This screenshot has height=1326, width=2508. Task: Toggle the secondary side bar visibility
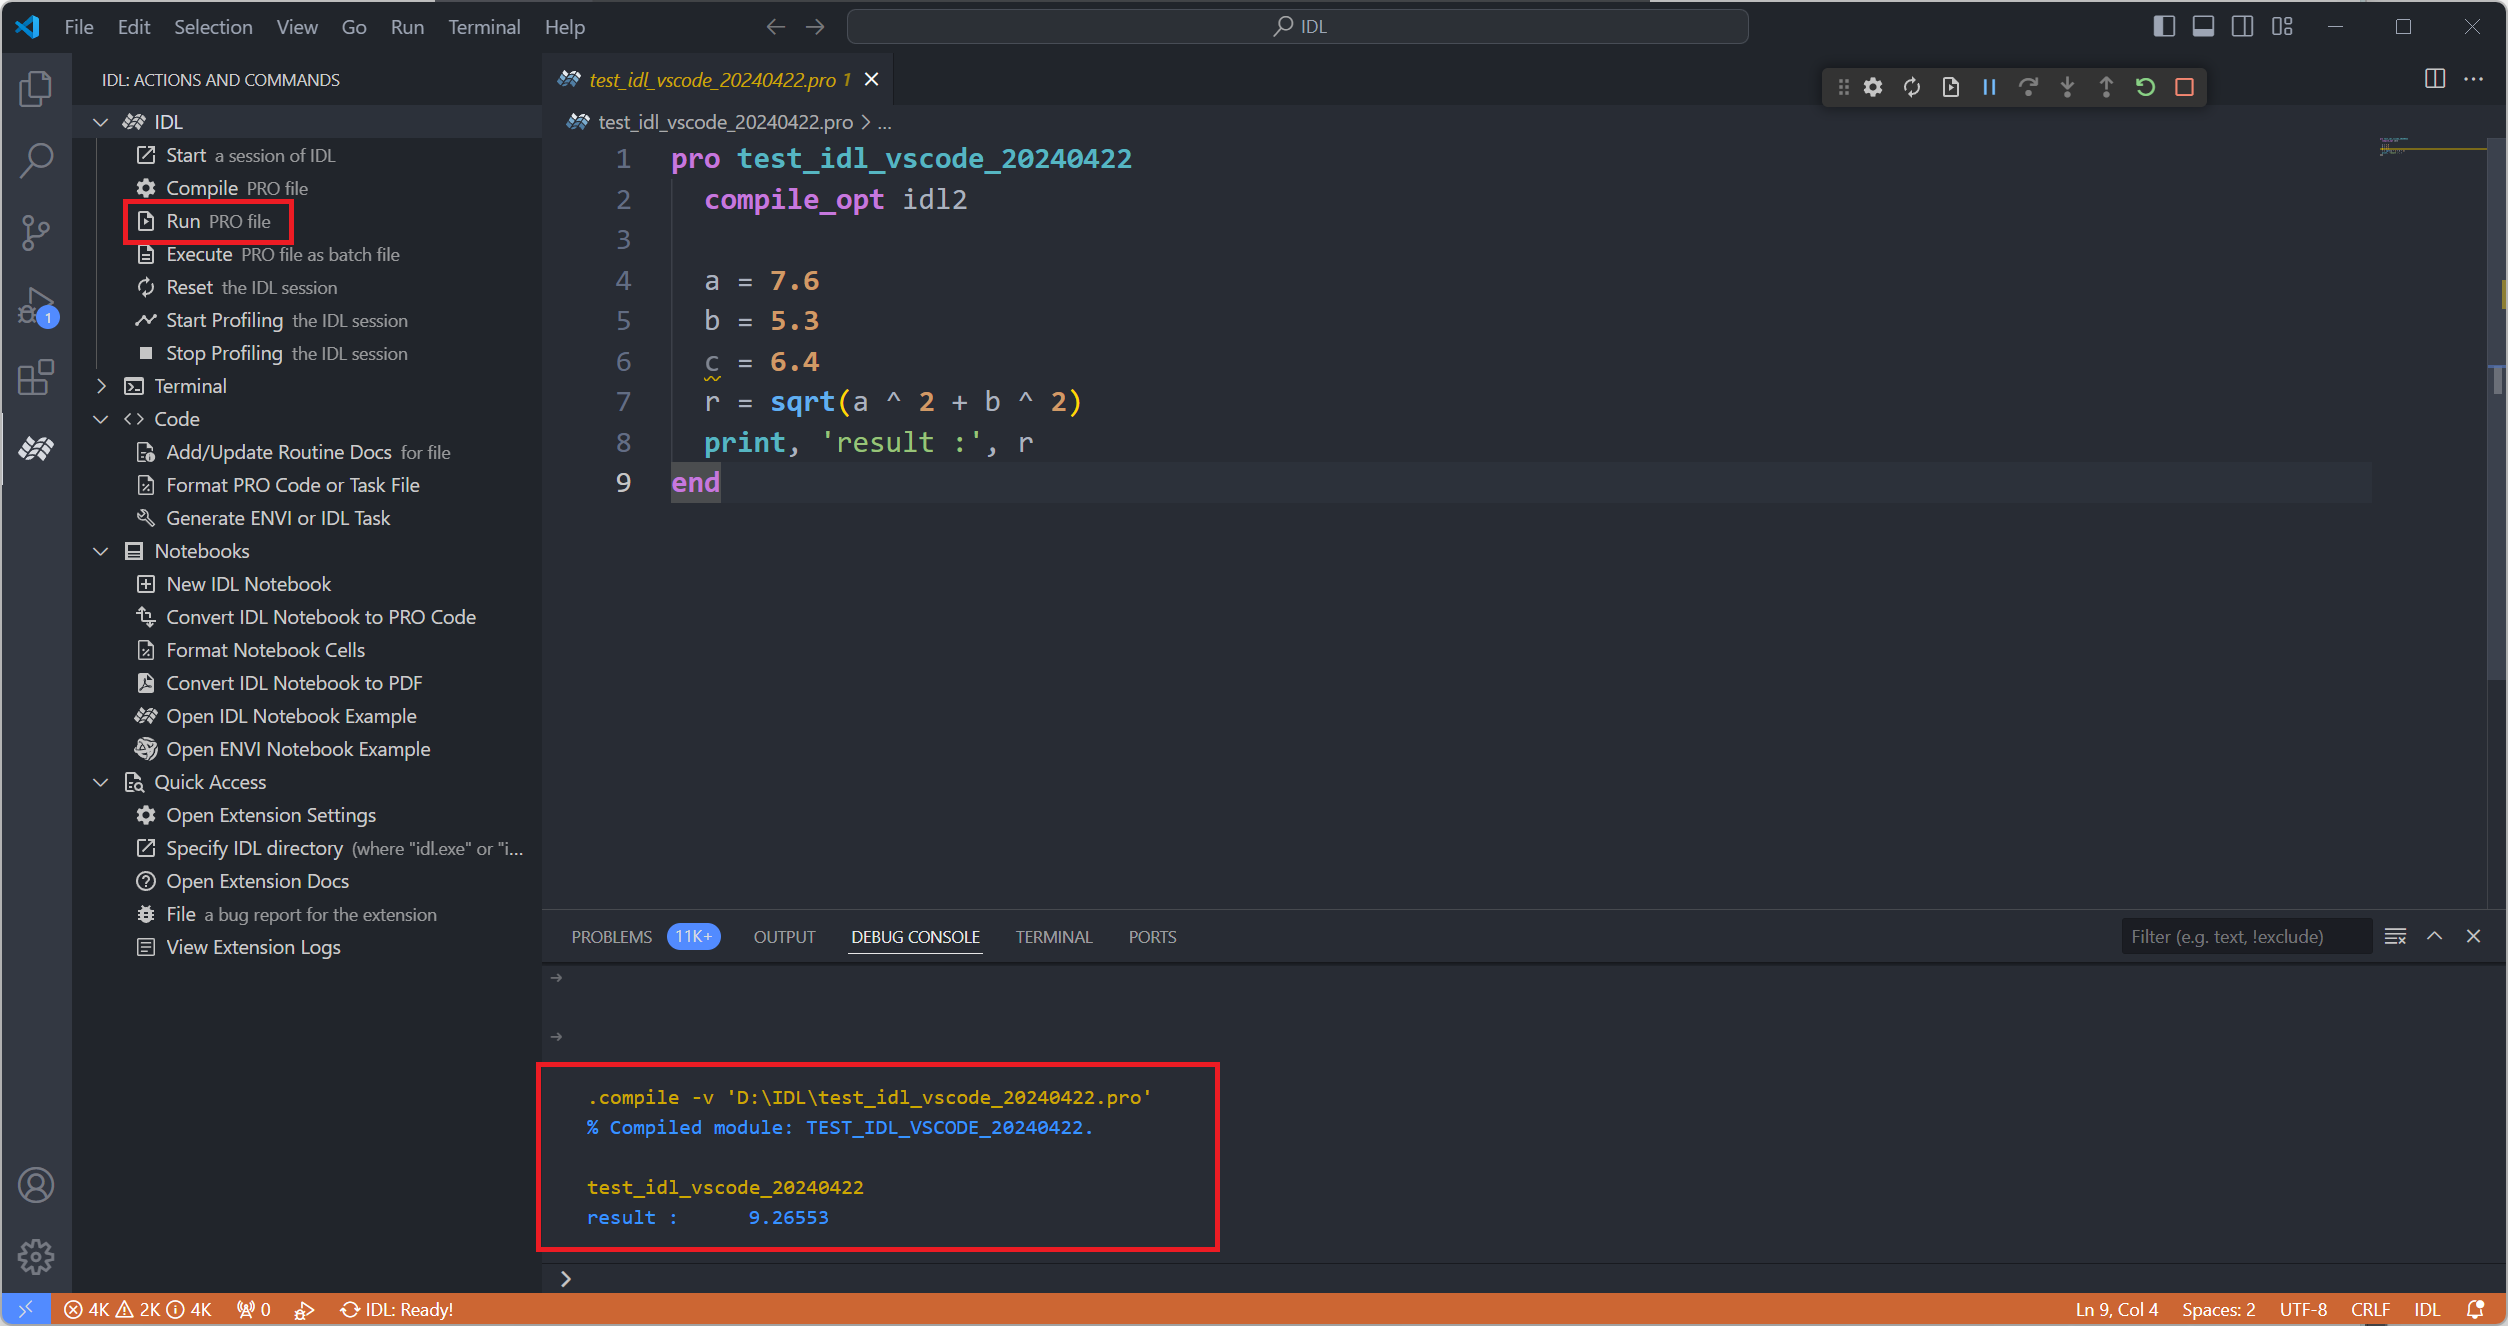[x=2242, y=27]
